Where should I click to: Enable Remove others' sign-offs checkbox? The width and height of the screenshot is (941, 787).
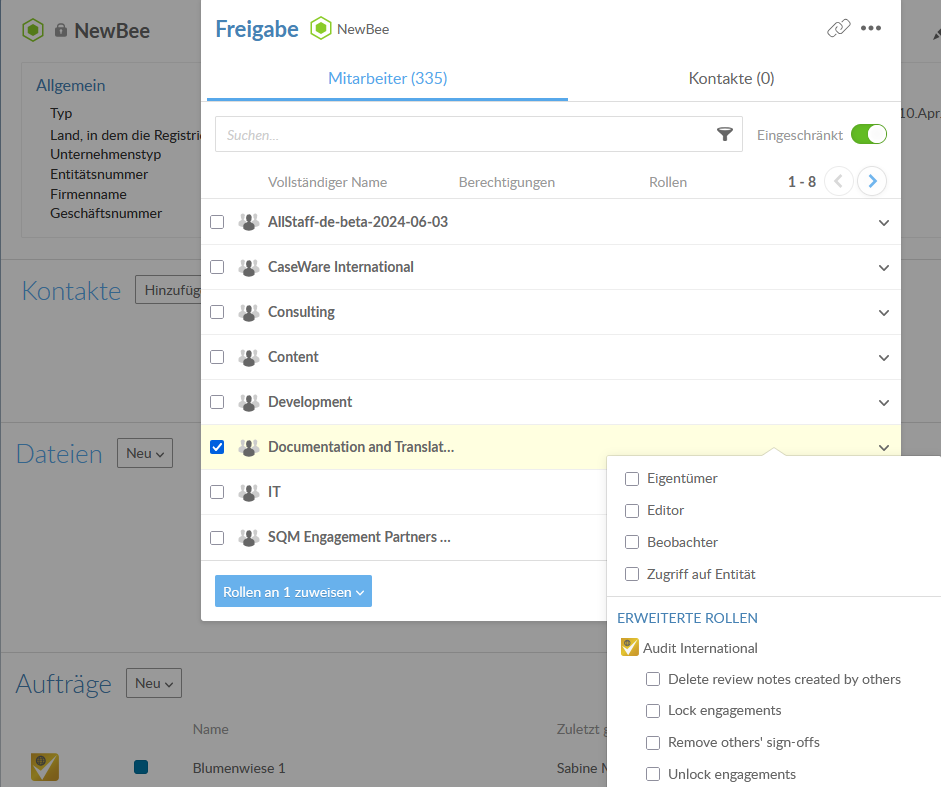coord(653,743)
